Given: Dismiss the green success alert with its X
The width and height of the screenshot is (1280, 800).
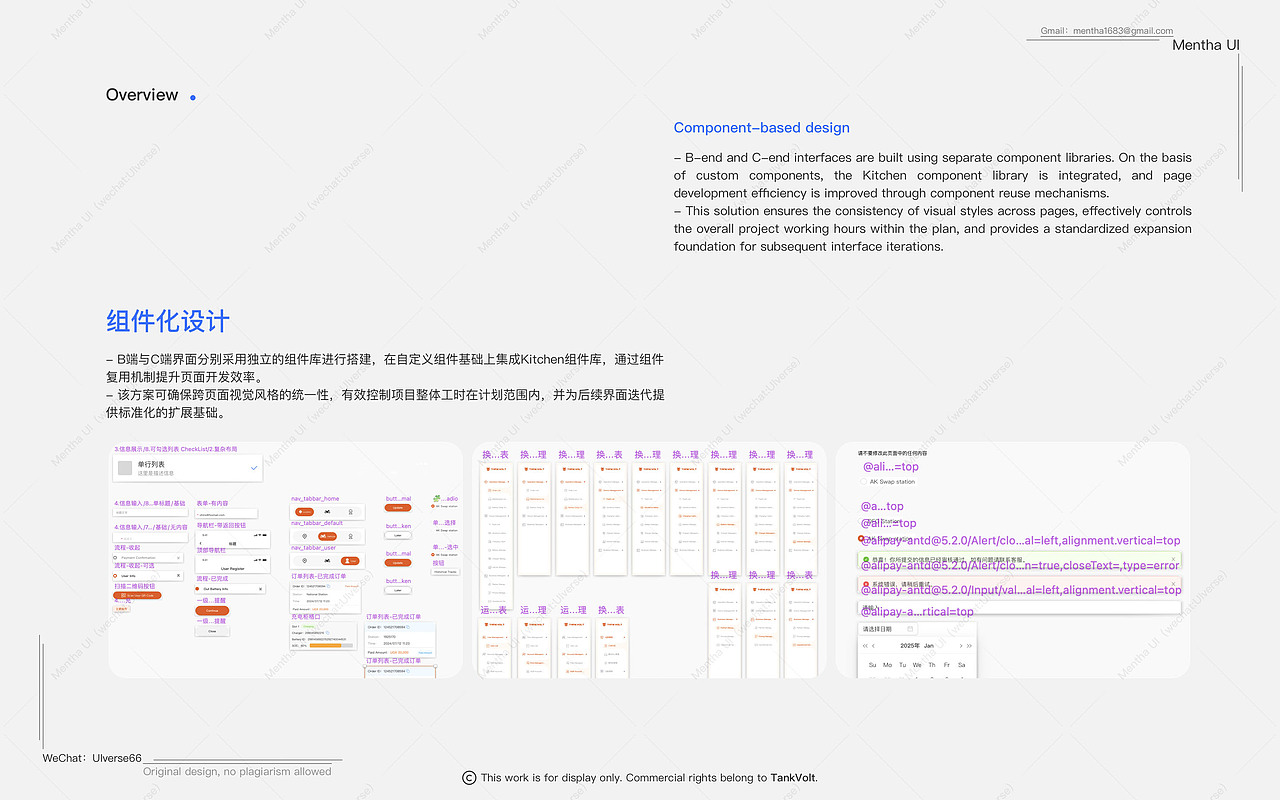Looking at the screenshot, I should 1173,559.
